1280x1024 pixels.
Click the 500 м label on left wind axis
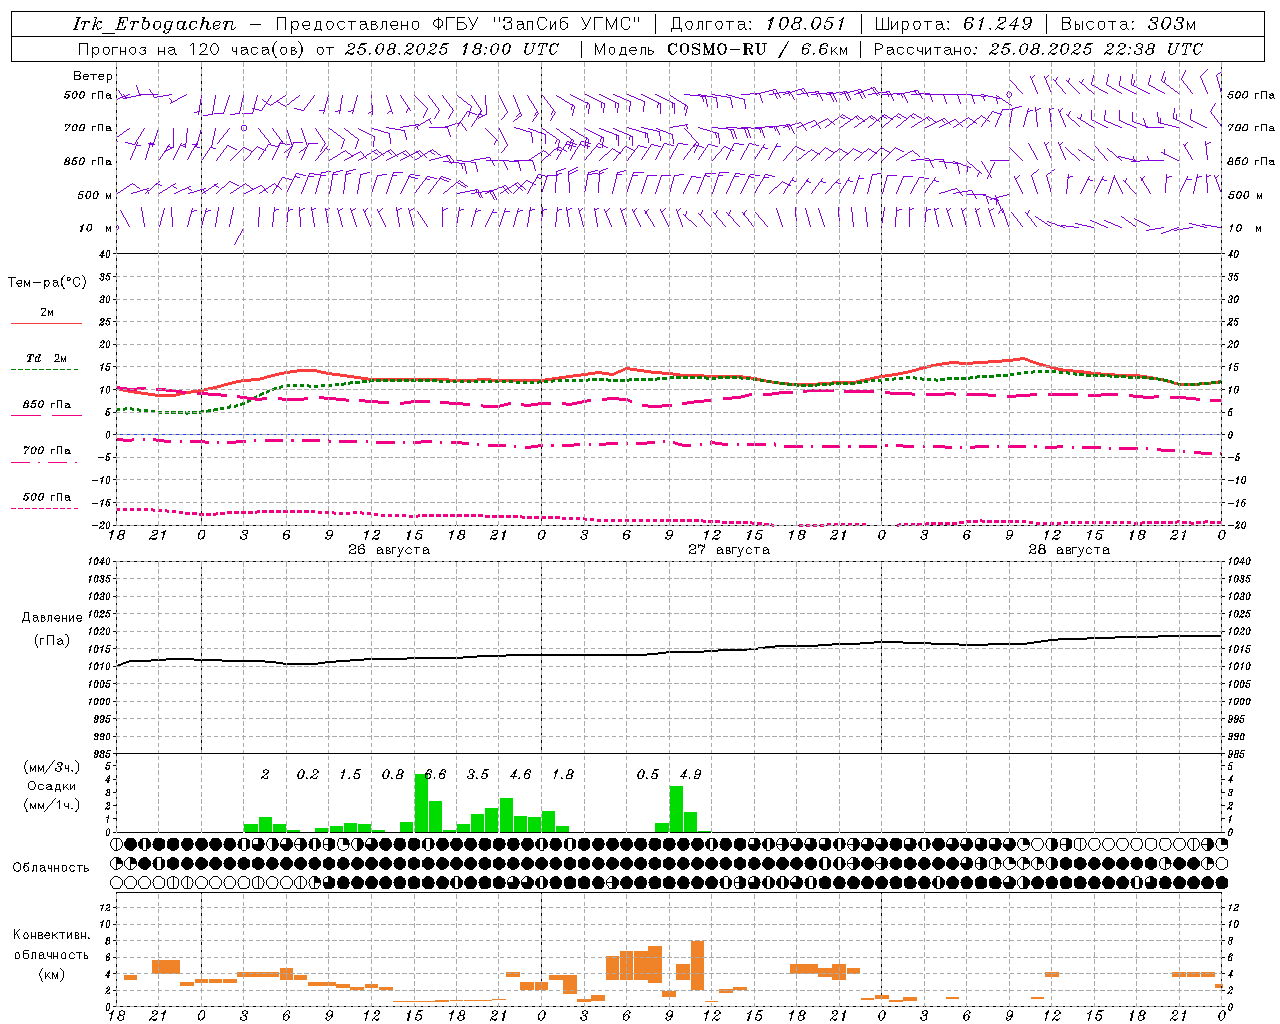coord(96,195)
